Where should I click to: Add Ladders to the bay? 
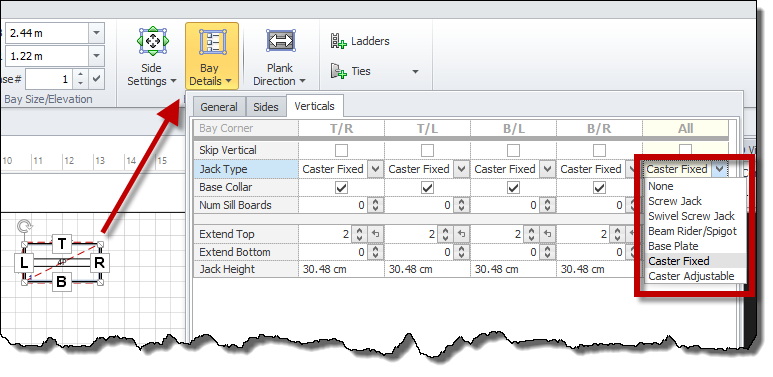[x=360, y=41]
